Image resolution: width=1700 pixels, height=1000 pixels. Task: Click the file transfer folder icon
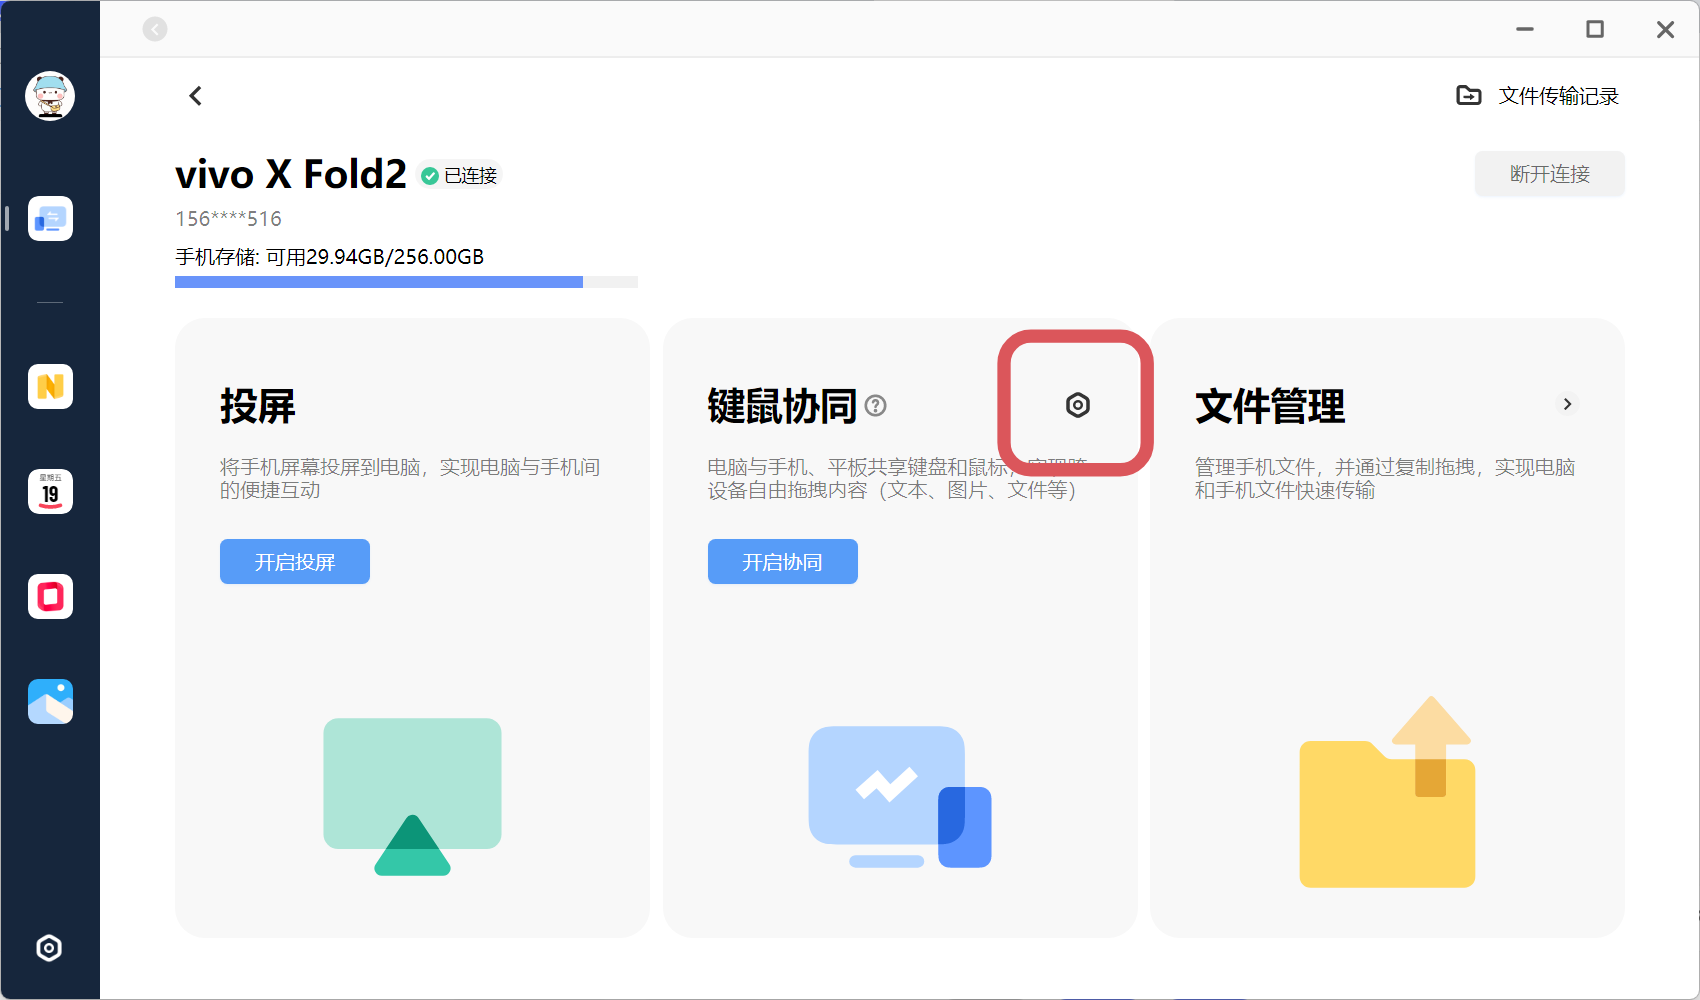(1468, 95)
